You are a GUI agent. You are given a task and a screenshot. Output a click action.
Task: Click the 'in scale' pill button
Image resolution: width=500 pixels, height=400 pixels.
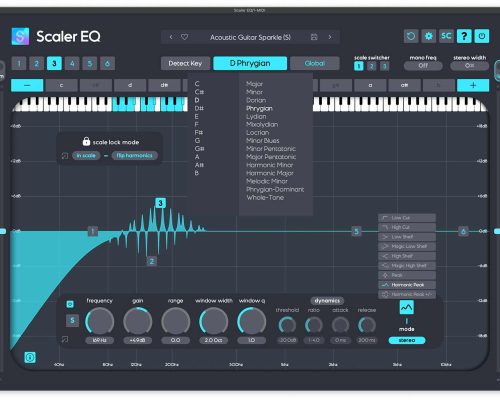pos(86,156)
